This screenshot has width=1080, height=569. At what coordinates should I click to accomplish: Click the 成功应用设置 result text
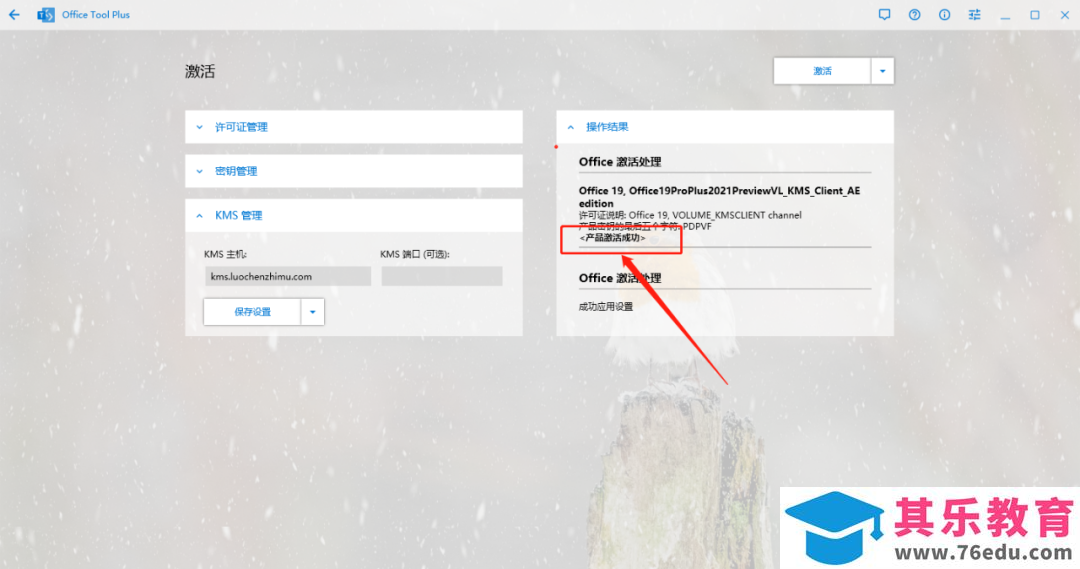click(605, 307)
